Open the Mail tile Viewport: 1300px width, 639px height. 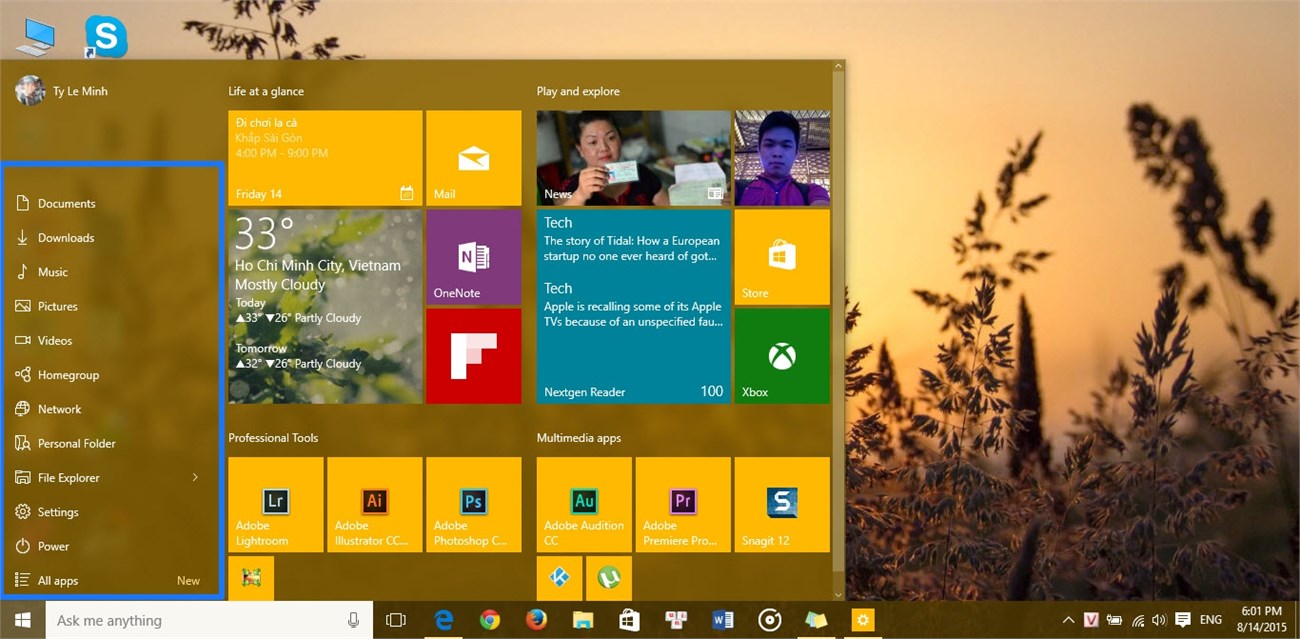(473, 158)
